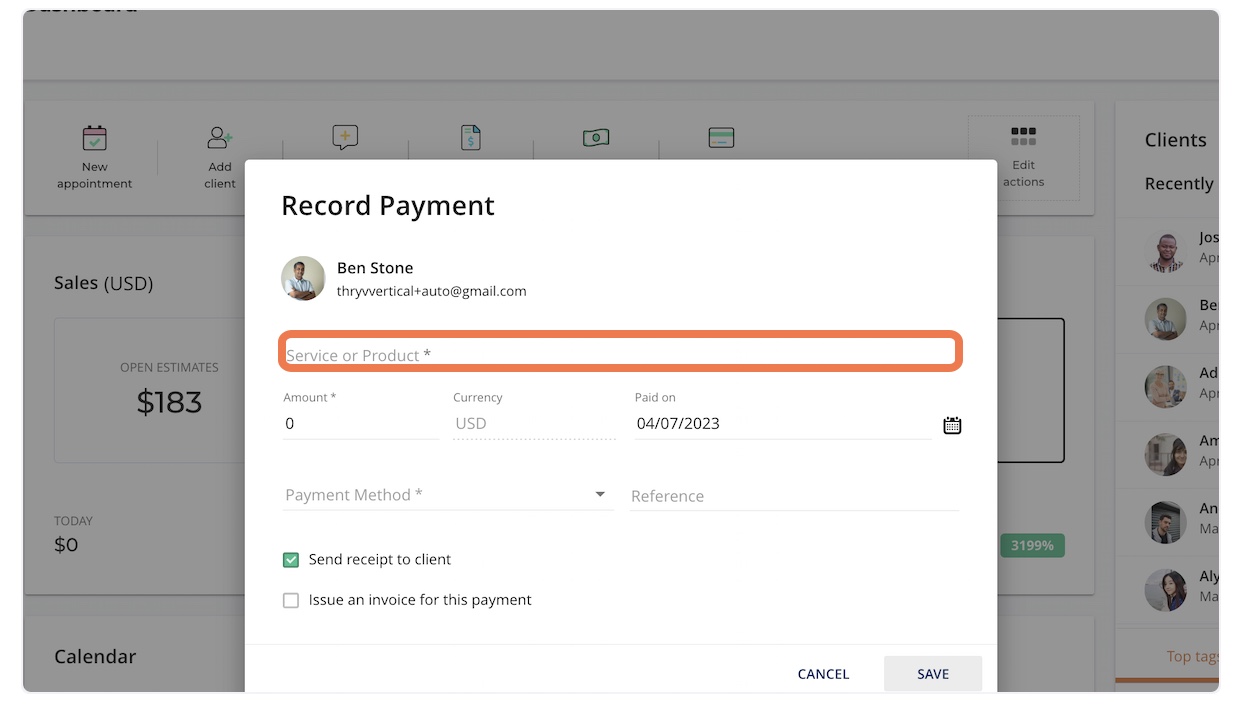Click into the Amount field
Screen dimensions: 1244x716
(x=361, y=424)
